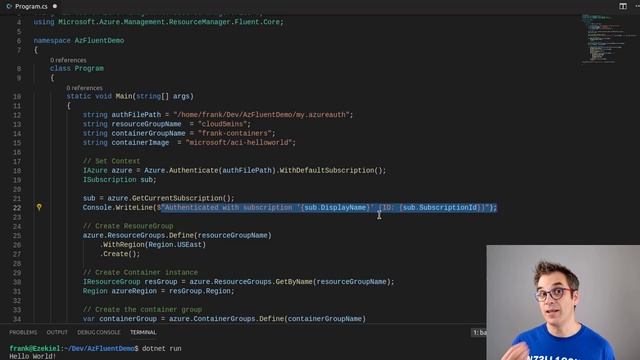Image resolution: width=640 pixels, height=360 pixels.
Task: Click the split editor icon
Action: click(623, 6)
